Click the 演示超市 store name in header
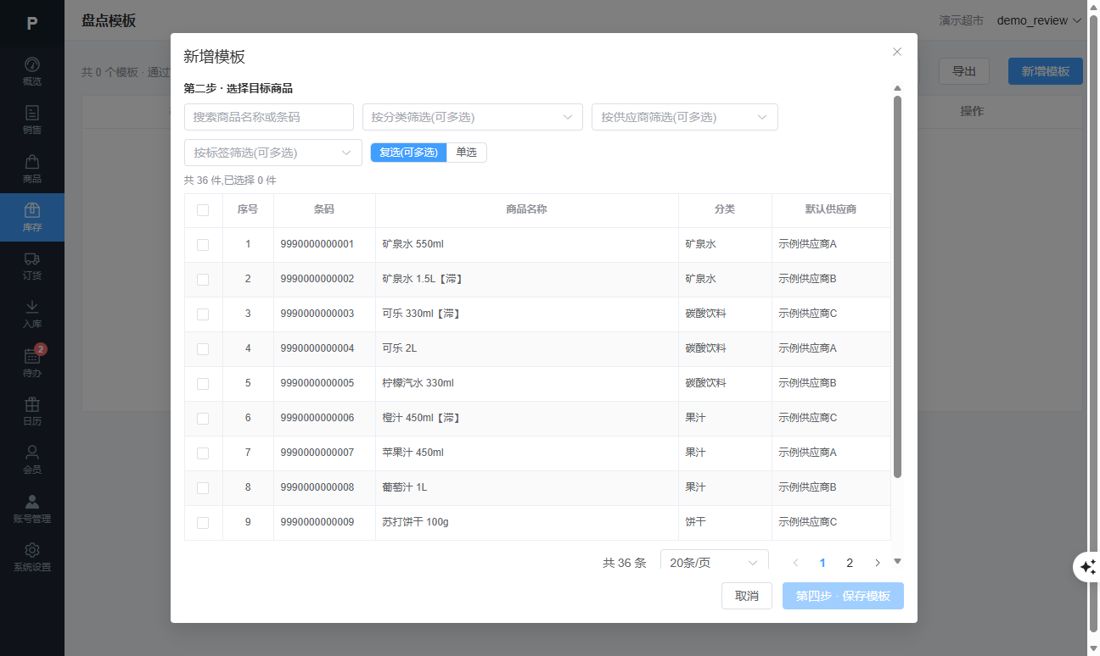Image resolution: width=1100 pixels, height=656 pixels. [961, 20]
